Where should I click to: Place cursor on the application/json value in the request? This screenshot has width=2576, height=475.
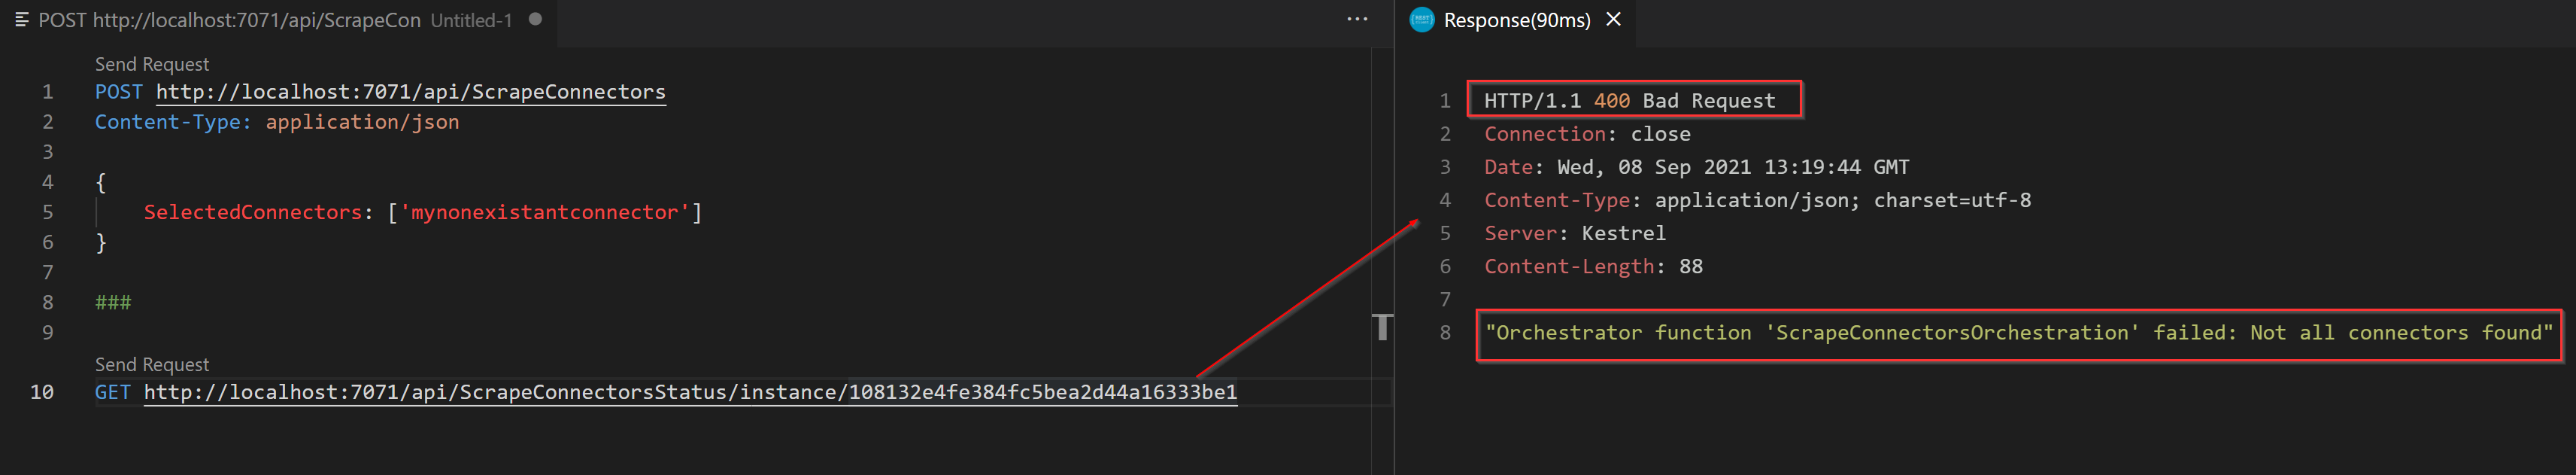362,122
